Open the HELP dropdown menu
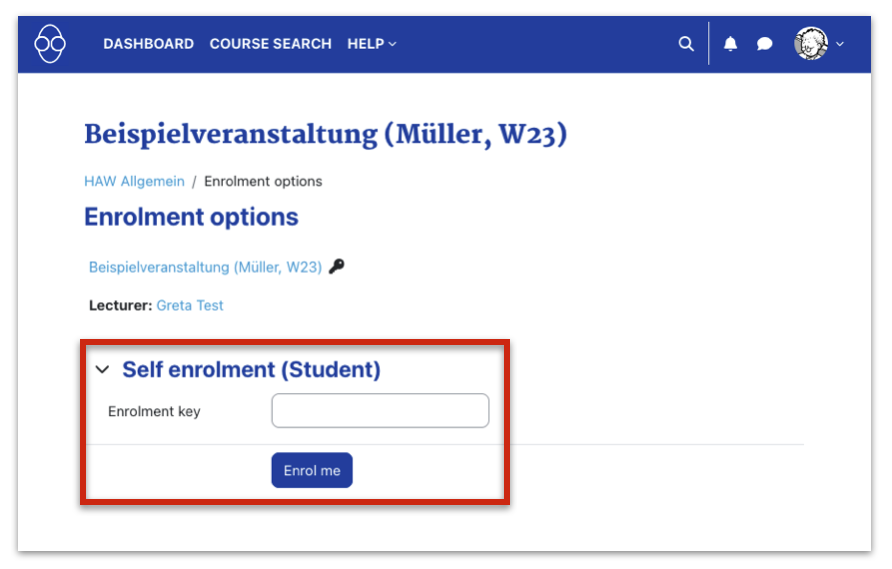 tap(371, 44)
